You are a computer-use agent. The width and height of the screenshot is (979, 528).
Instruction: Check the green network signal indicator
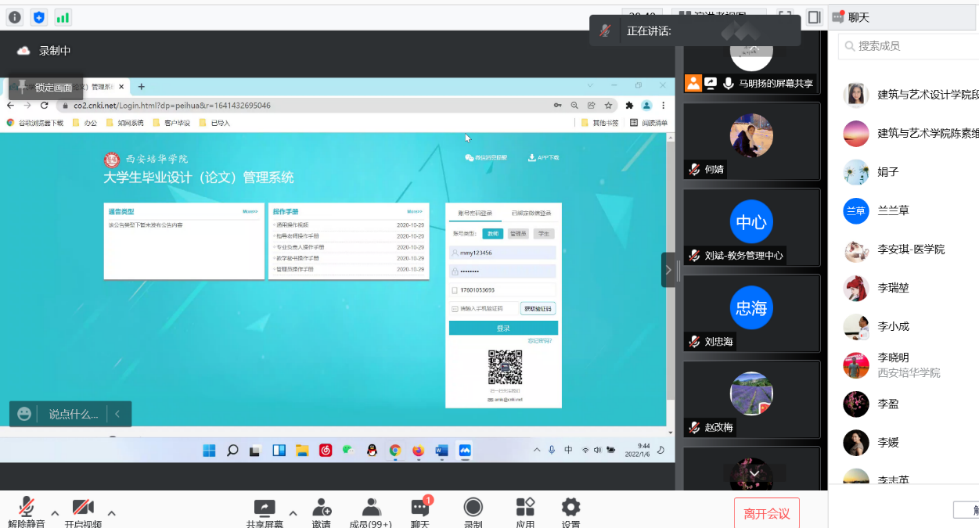(63, 17)
